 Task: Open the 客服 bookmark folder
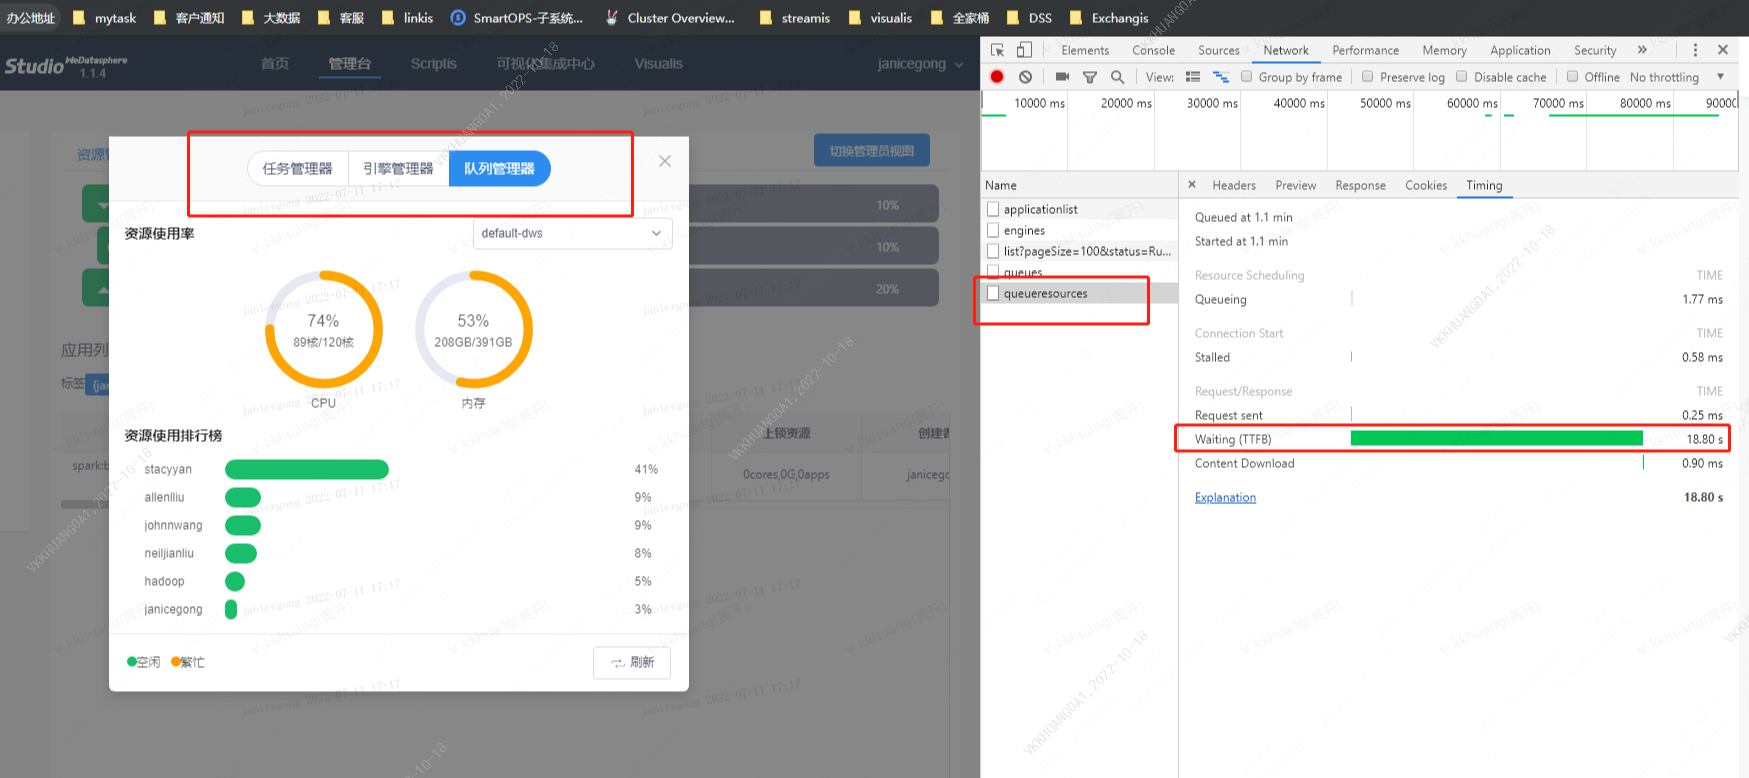(x=341, y=18)
